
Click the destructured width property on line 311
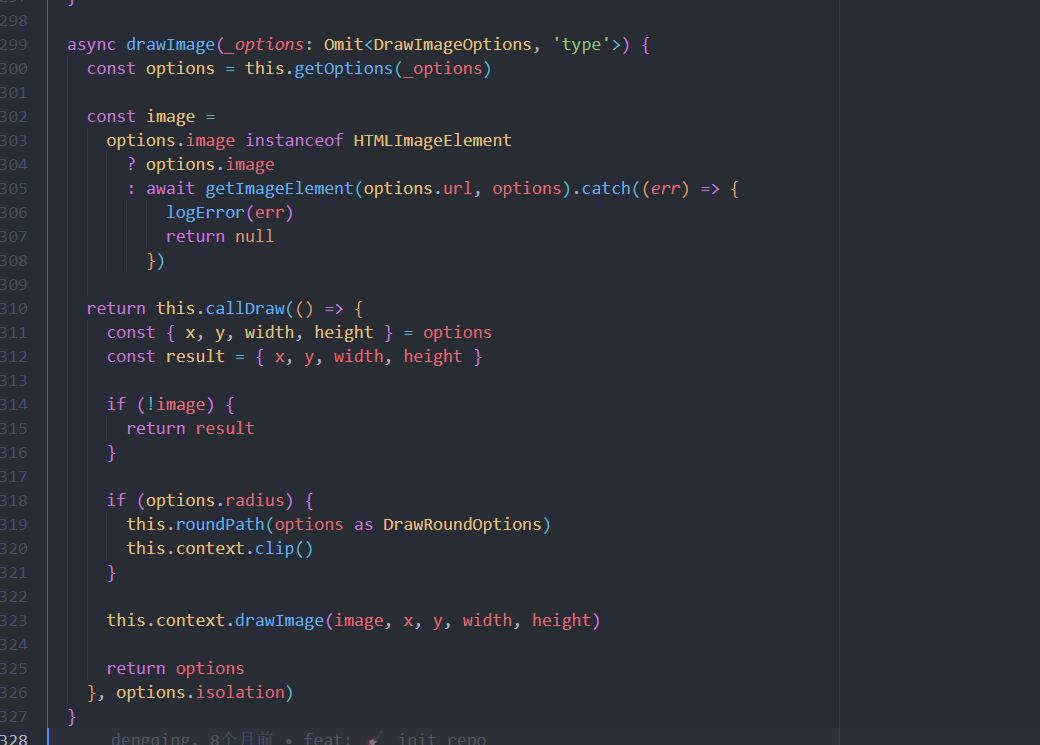click(x=271, y=332)
